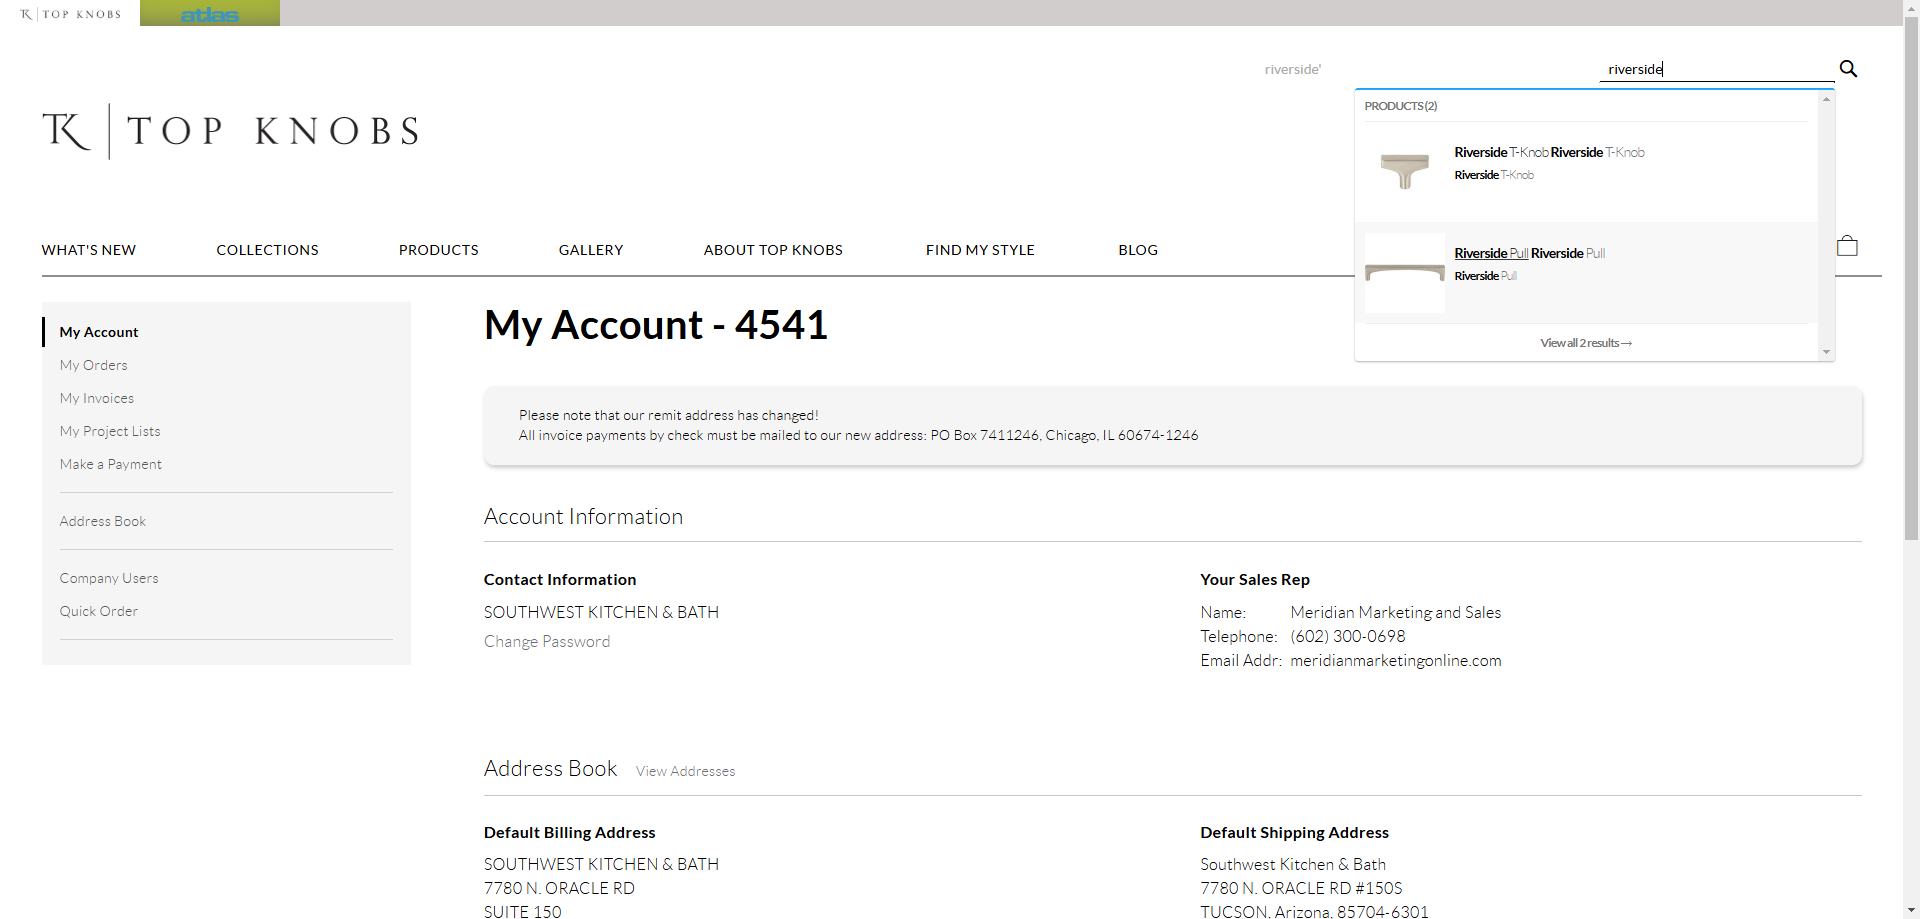Open Find My Style menu item
Image resolution: width=1920 pixels, height=919 pixels.
[980, 250]
